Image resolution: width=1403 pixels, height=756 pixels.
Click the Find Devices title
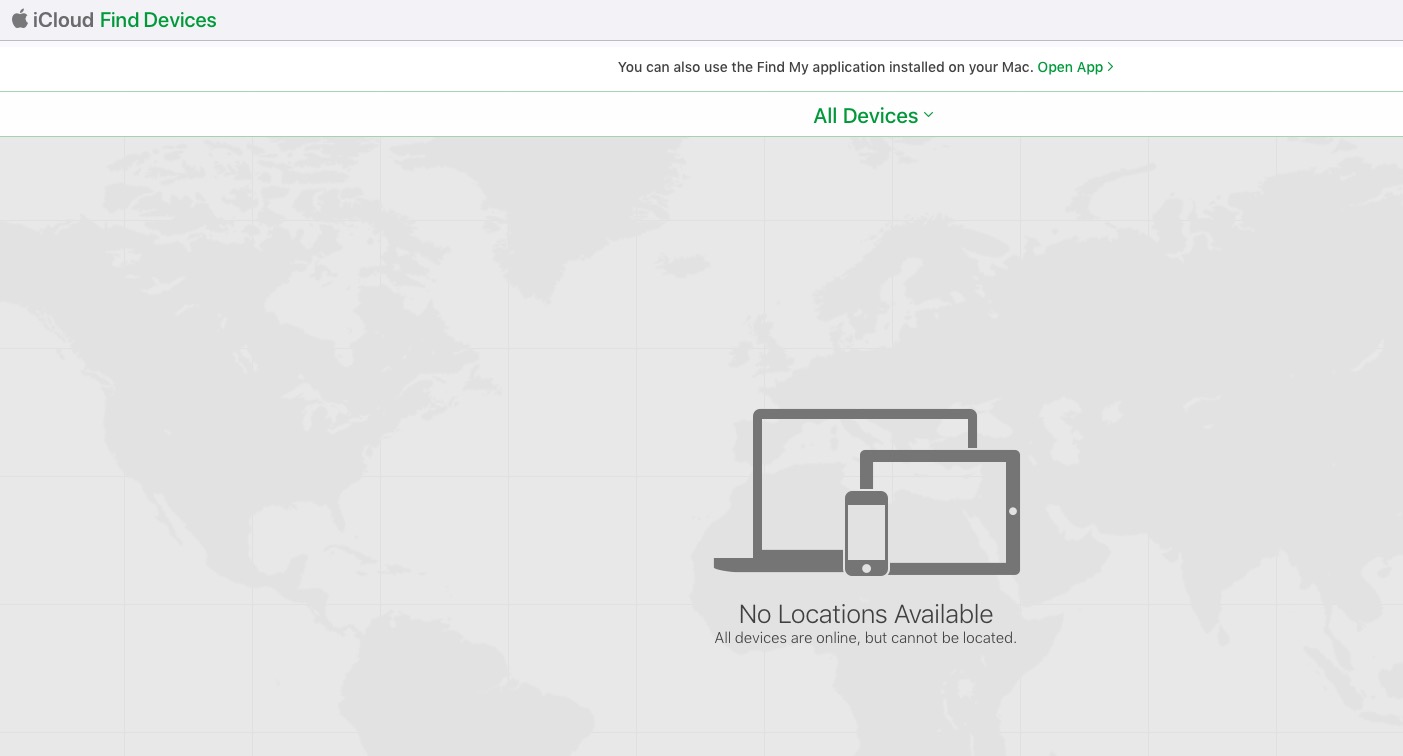click(x=158, y=20)
